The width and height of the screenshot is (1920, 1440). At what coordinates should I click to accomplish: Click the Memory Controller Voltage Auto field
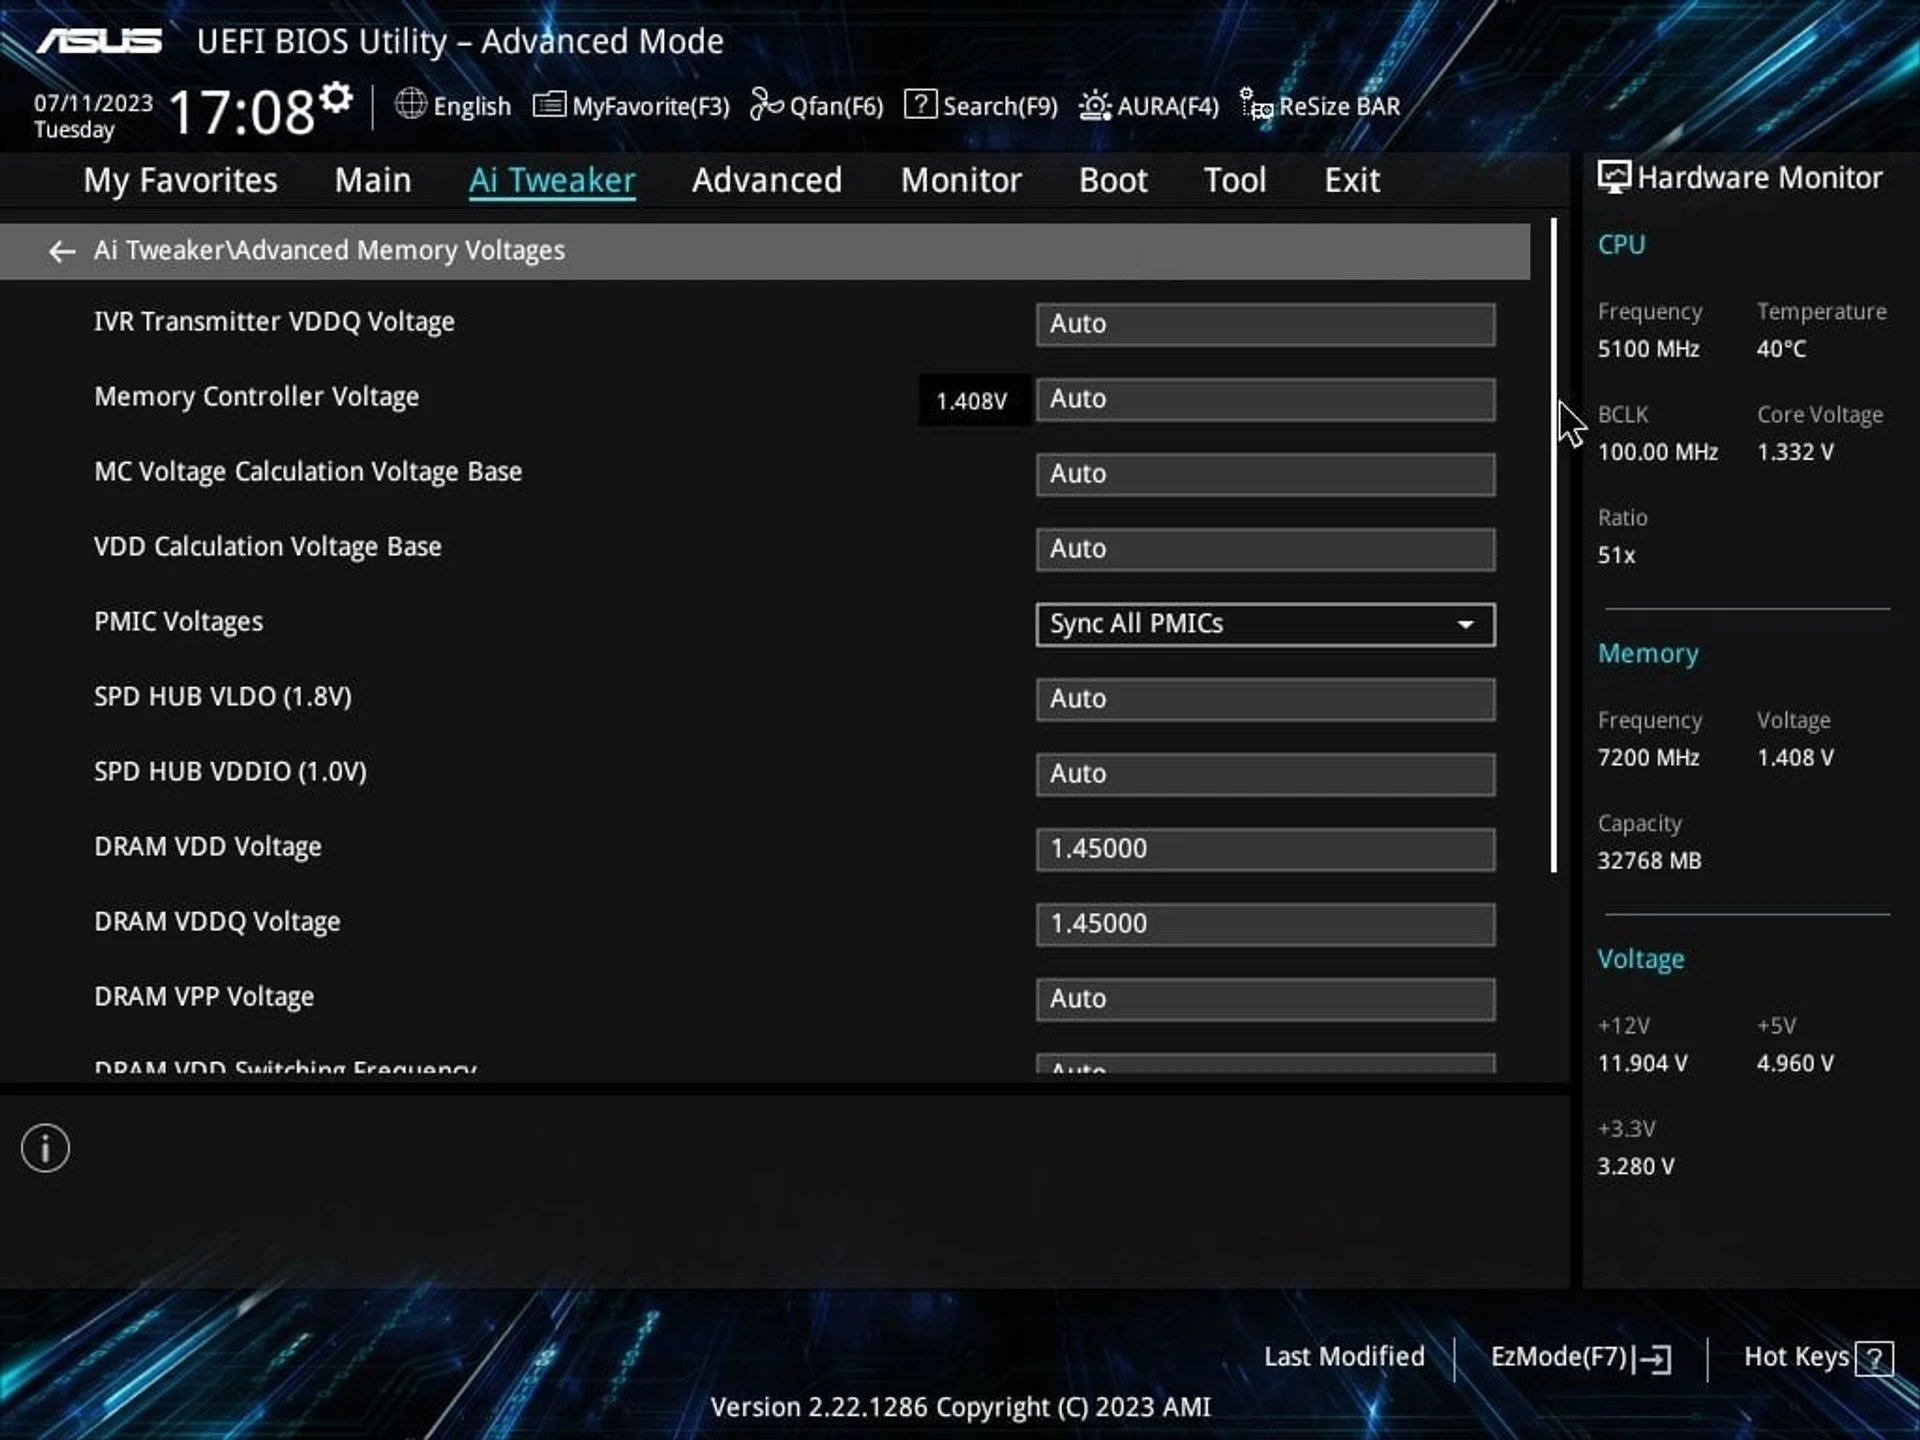click(1266, 399)
